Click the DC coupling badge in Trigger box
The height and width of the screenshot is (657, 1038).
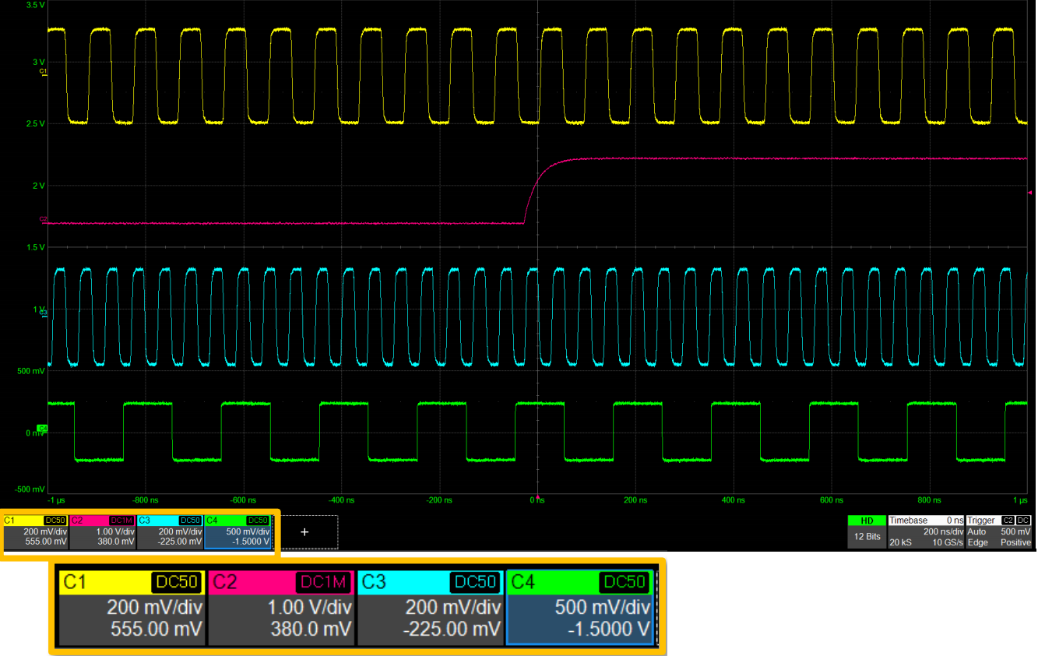[1023, 521]
